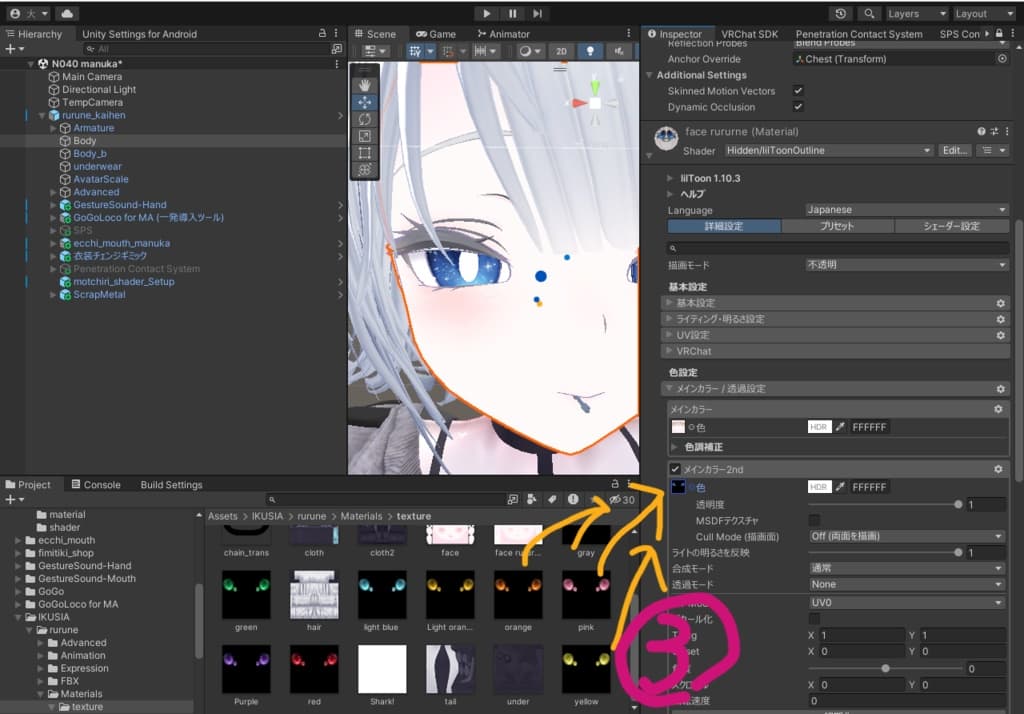Open the Language dropdown set to Japanese
The width and height of the screenshot is (1024, 714).
906,210
